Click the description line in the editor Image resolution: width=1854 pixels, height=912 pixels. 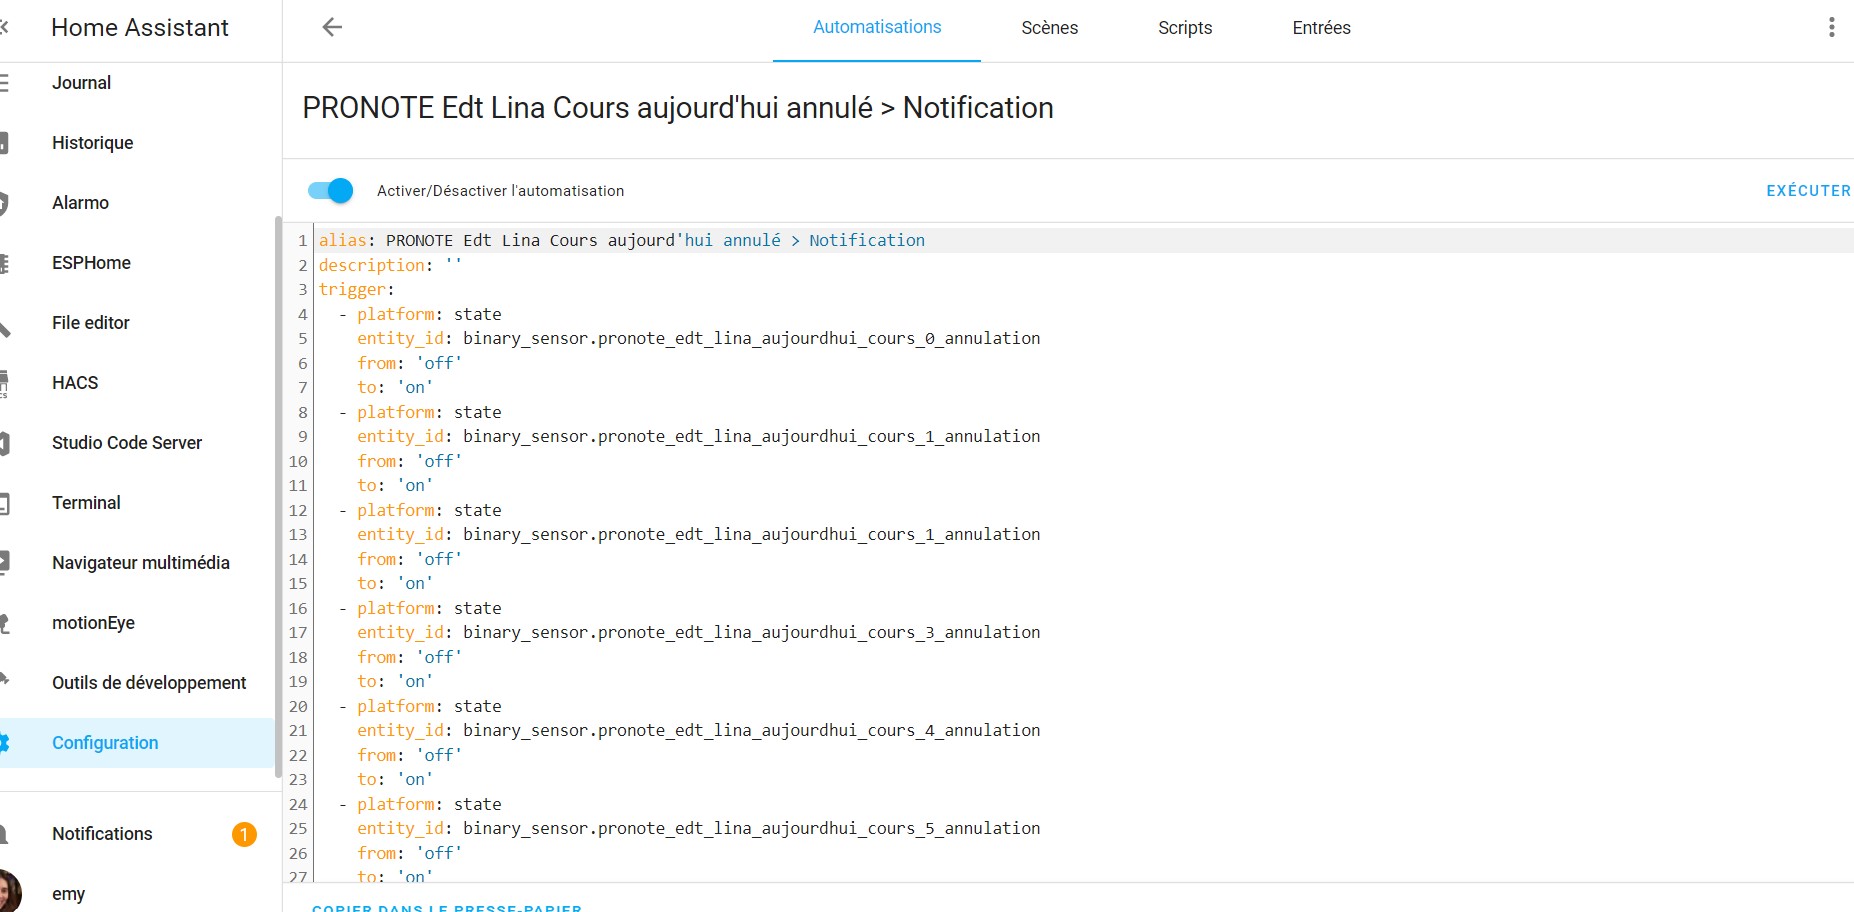(391, 265)
